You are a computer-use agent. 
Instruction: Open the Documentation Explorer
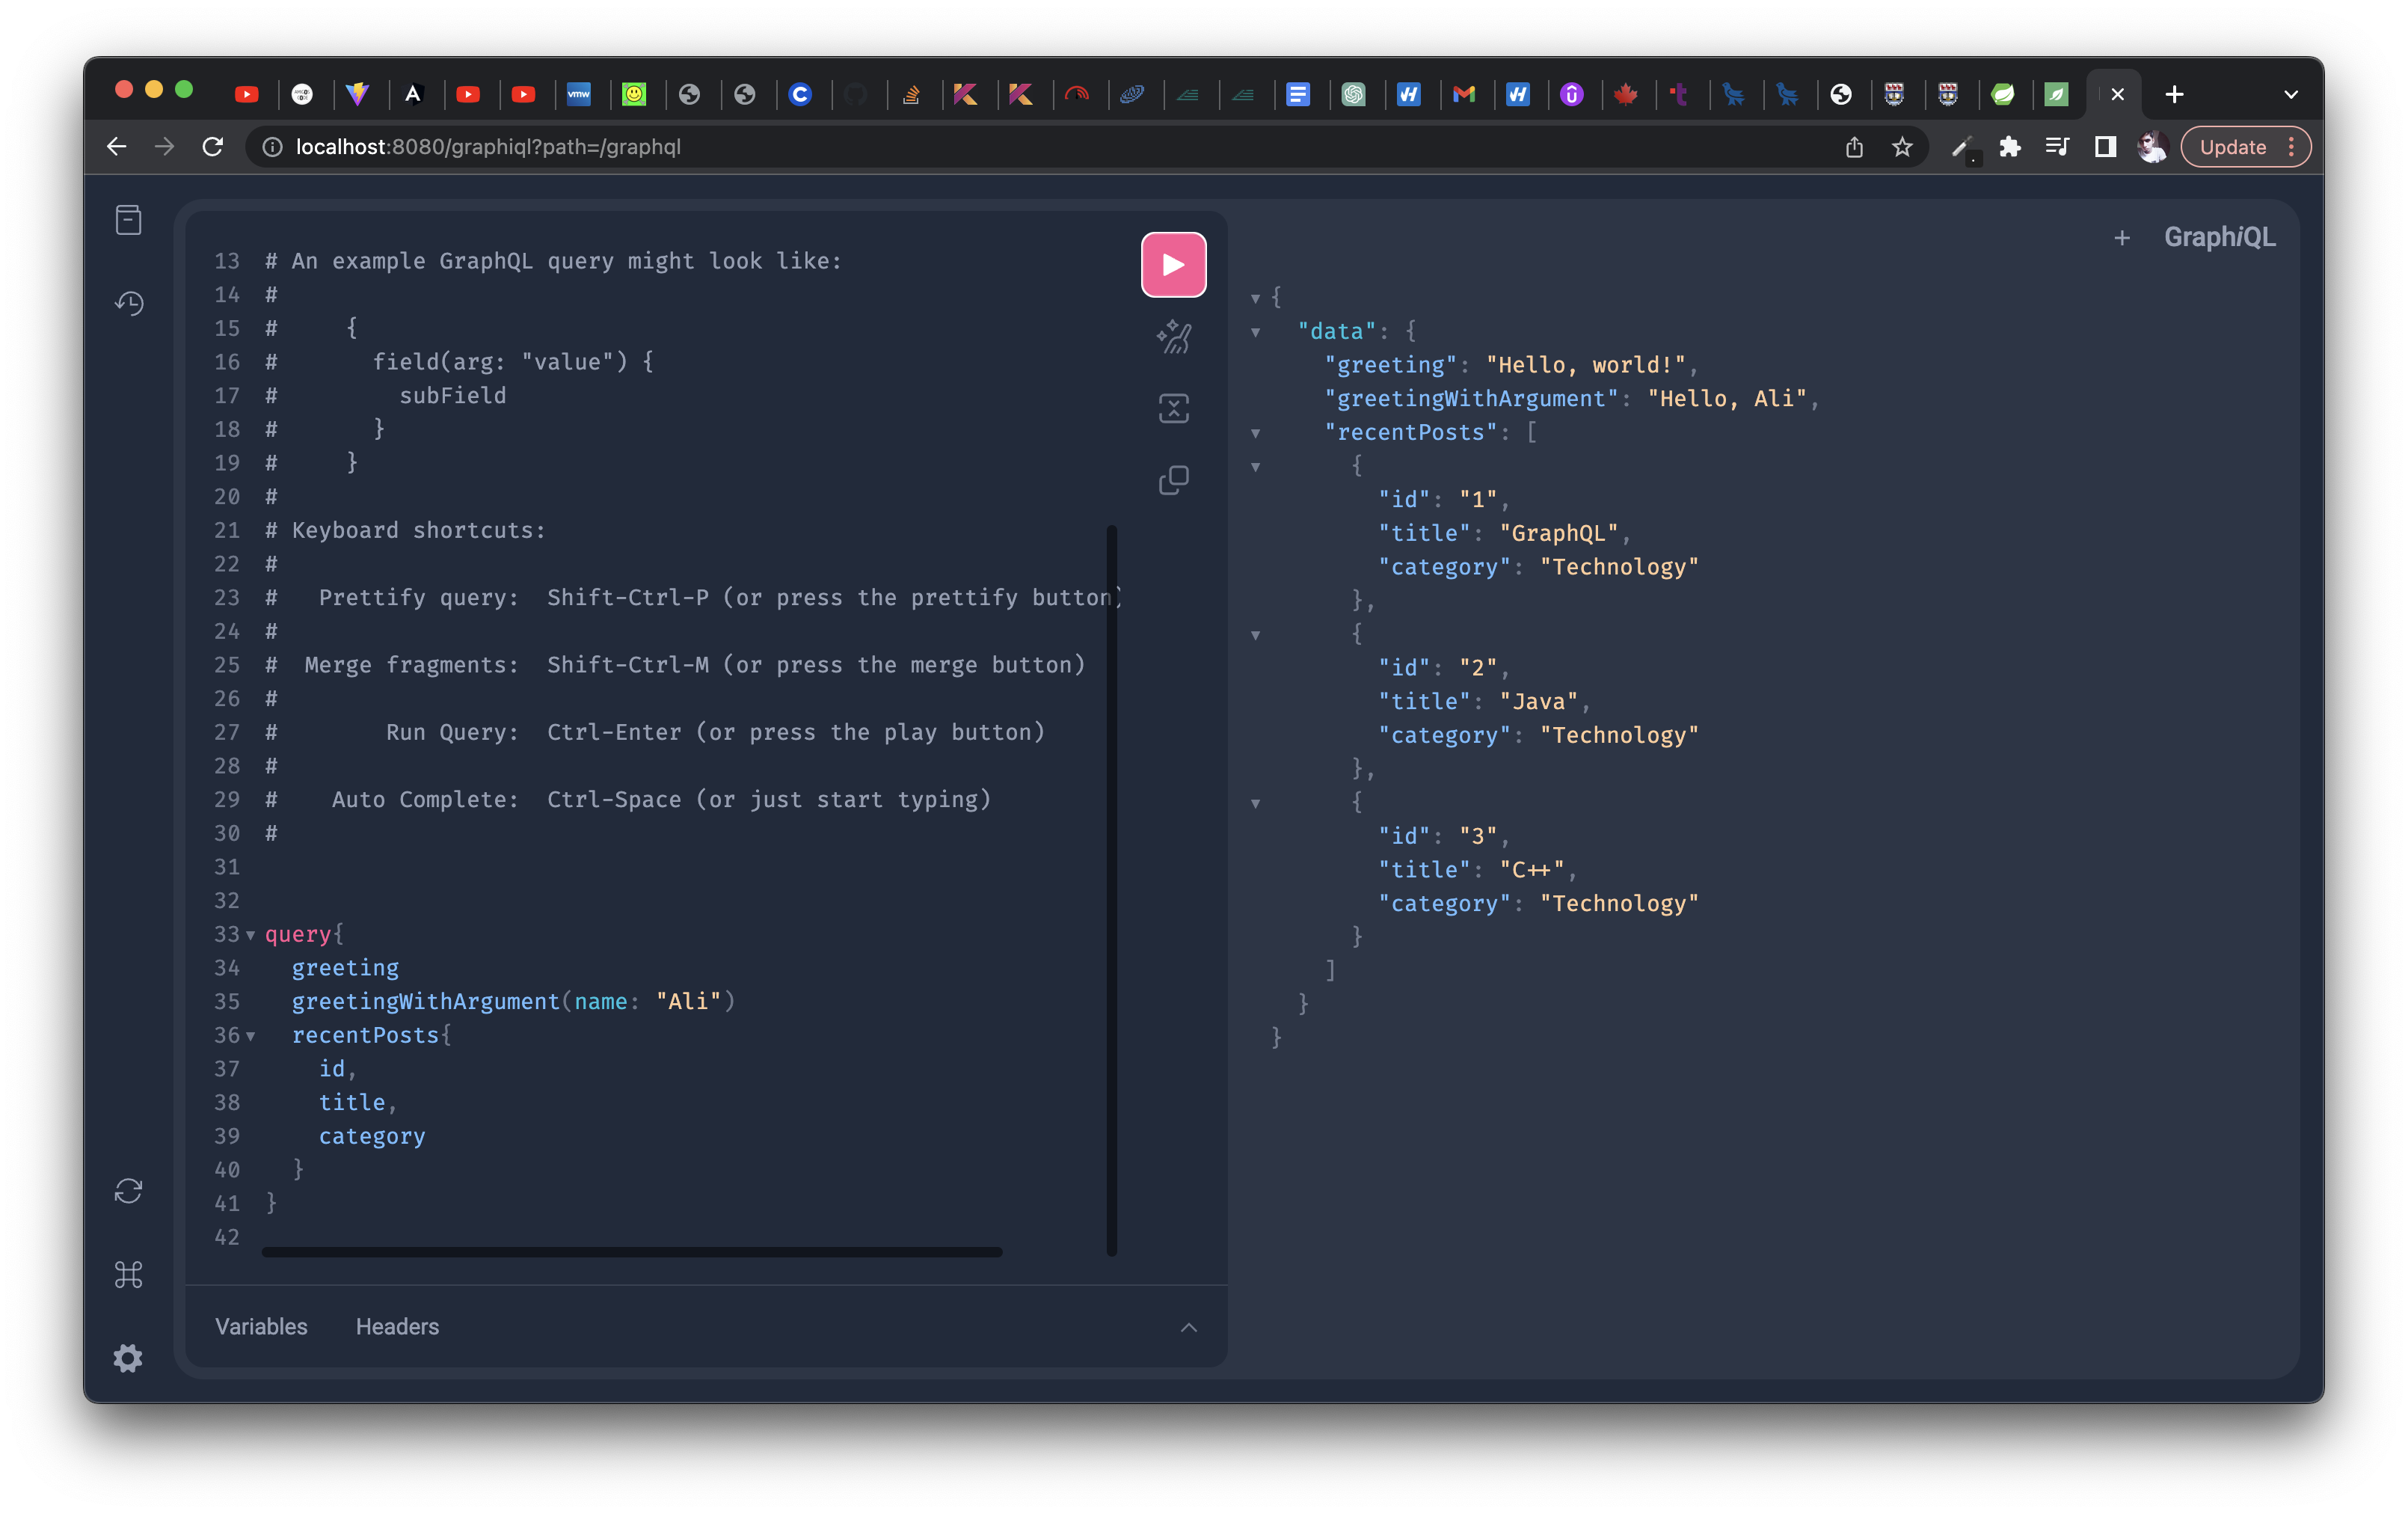click(129, 219)
